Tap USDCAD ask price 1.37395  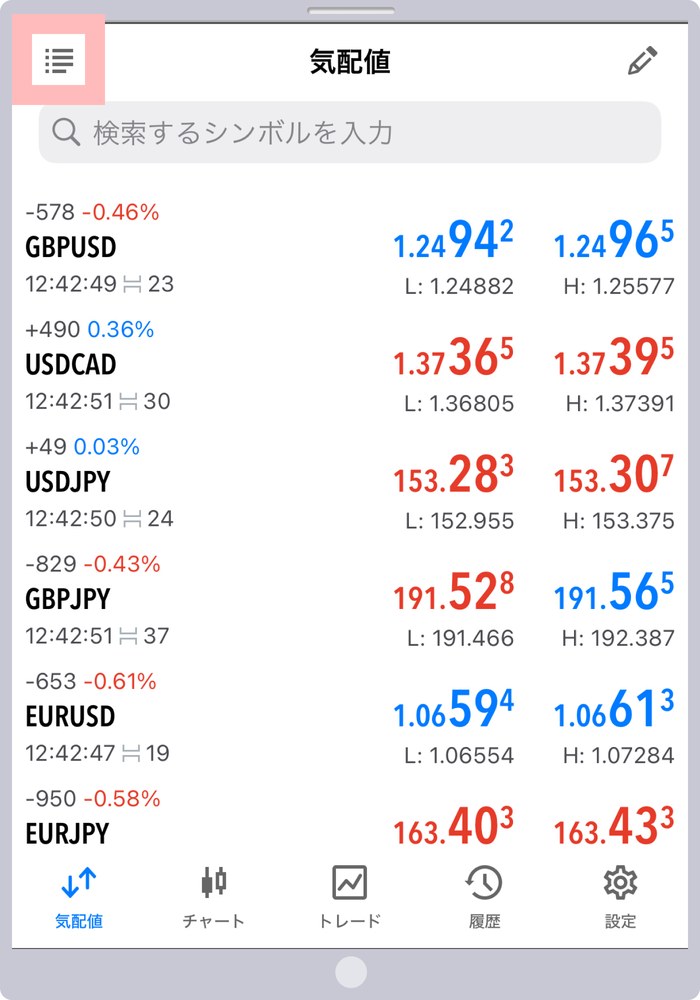(x=614, y=357)
